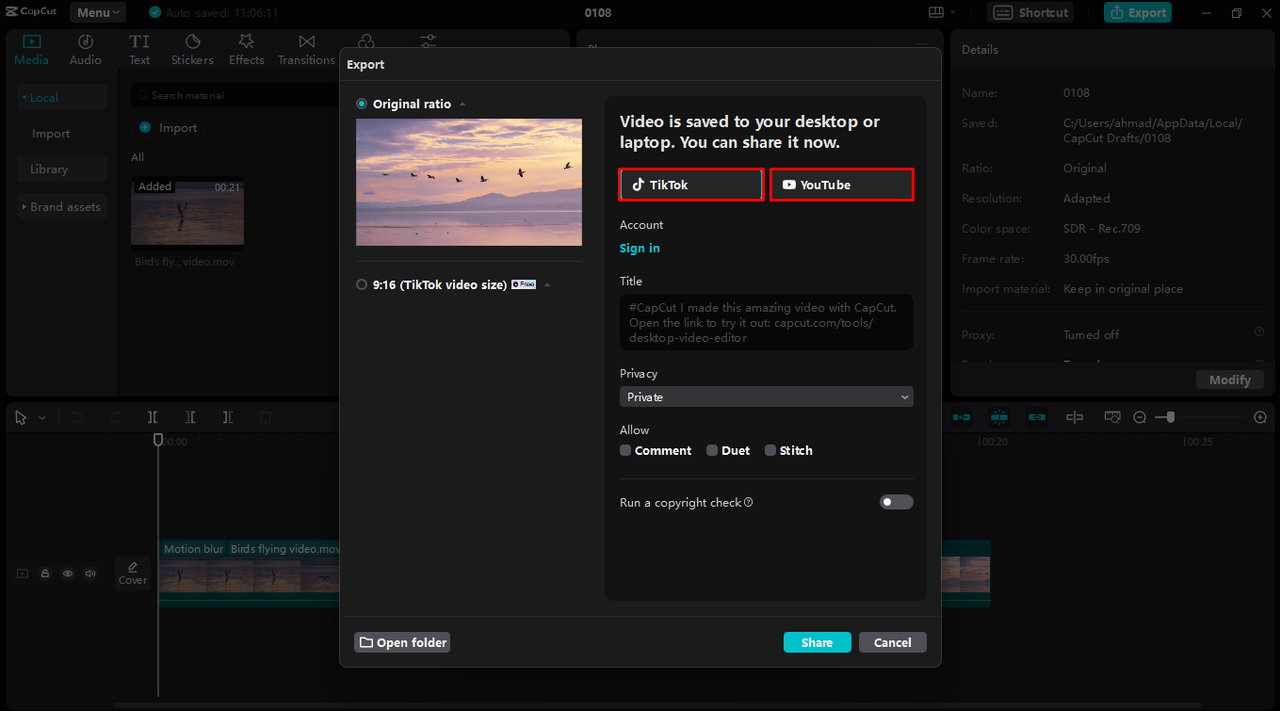
Task: Cancel the Export dialog
Action: click(892, 642)
